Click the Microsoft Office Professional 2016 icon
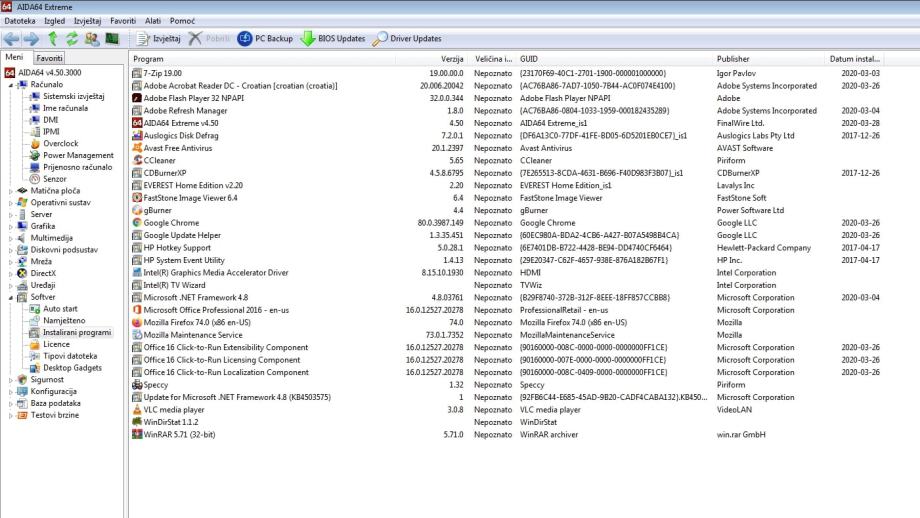Screen dimensions: 920x518 [x=137, y=310]
